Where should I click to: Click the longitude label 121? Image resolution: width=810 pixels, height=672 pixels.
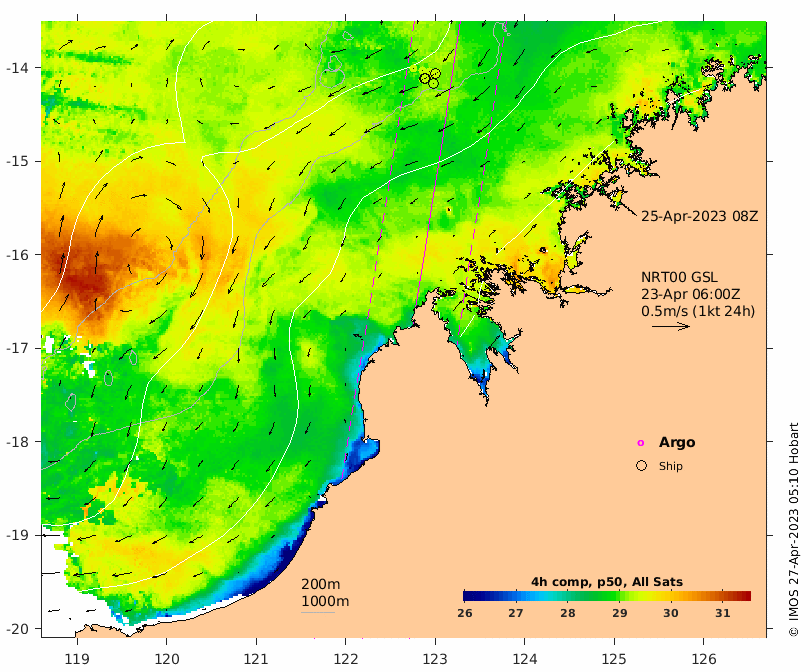[256, 659]
